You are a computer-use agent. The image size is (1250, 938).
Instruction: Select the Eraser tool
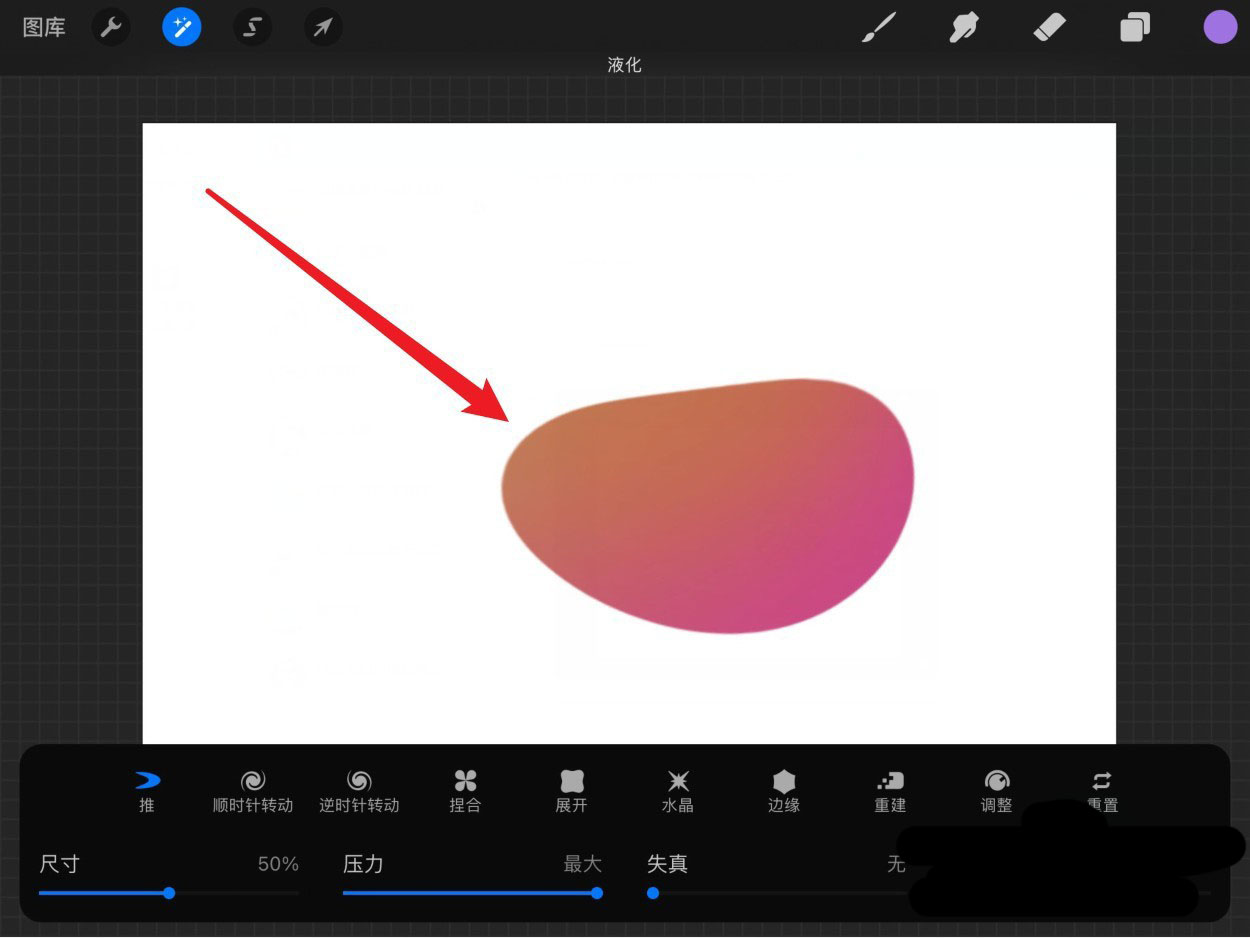tap(1050, 27)
